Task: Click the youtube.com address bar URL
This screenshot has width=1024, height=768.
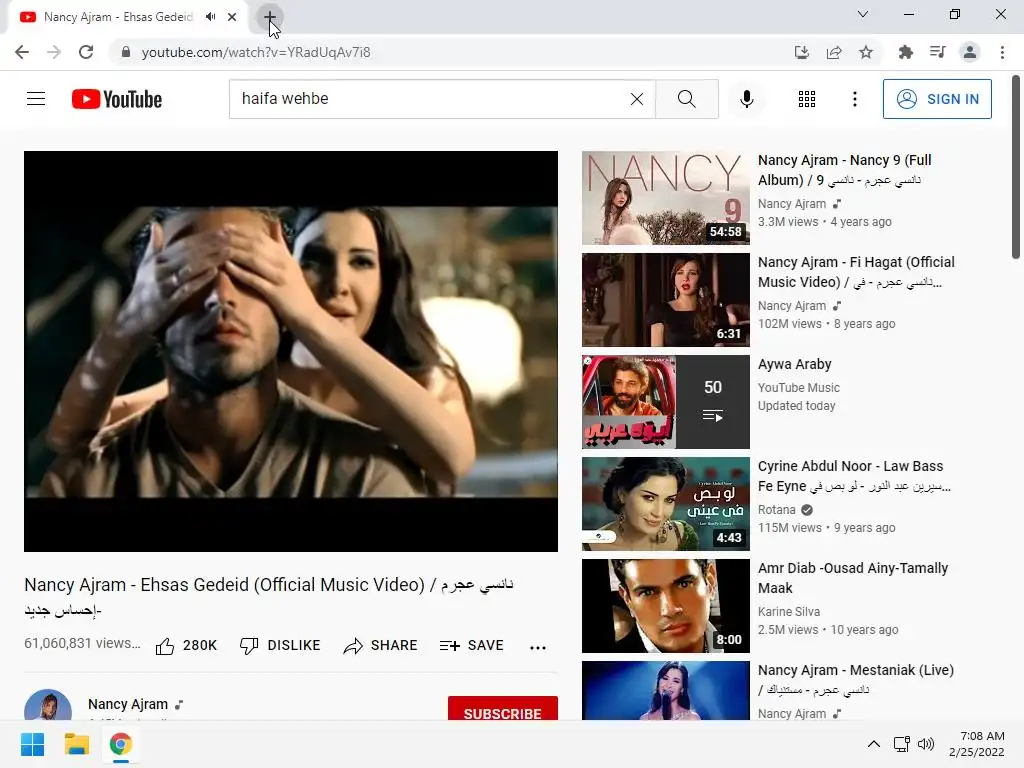Action: 256,52
